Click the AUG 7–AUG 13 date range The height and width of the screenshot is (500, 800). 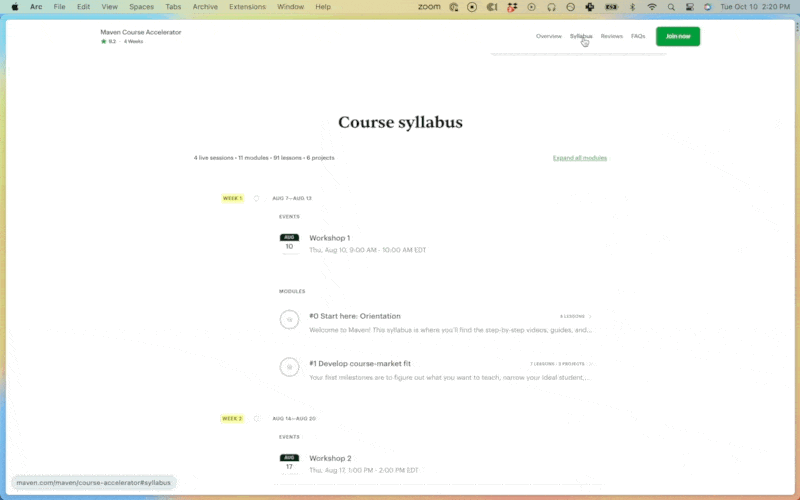point(292,198)
